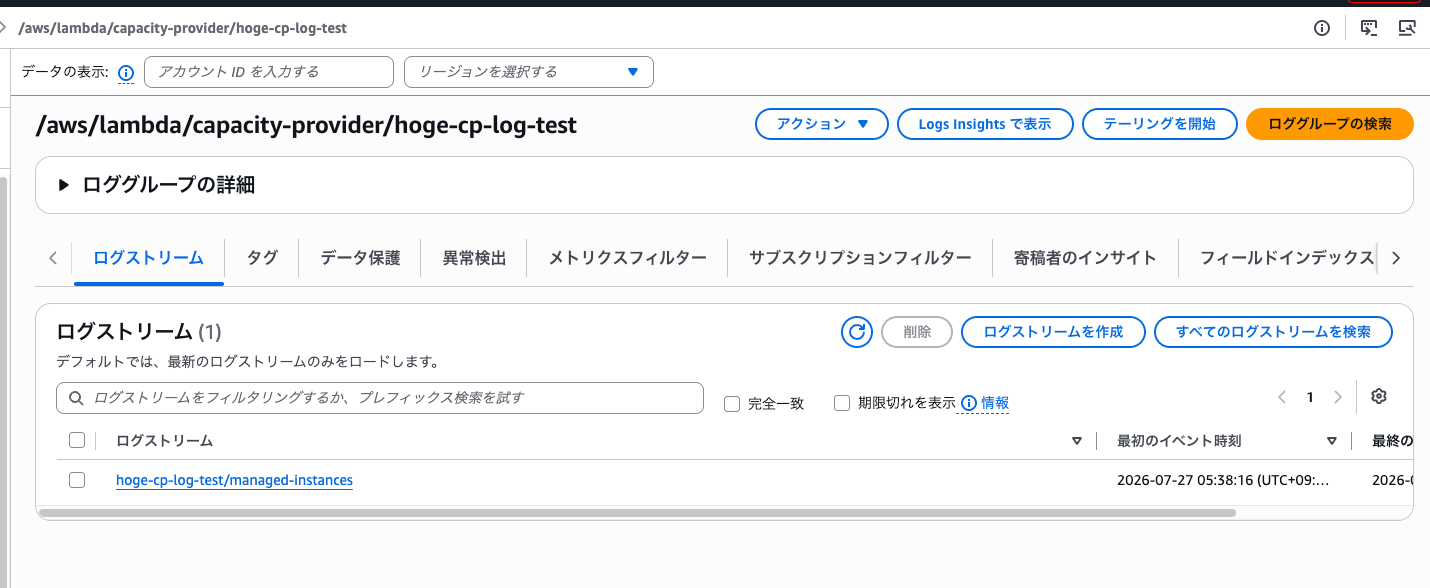Image resolution: width=1430 pixels, height=588 pixels.
Task: Click the 2026-07-27 05:38:16 timestamp cell
Action: 1223,480
